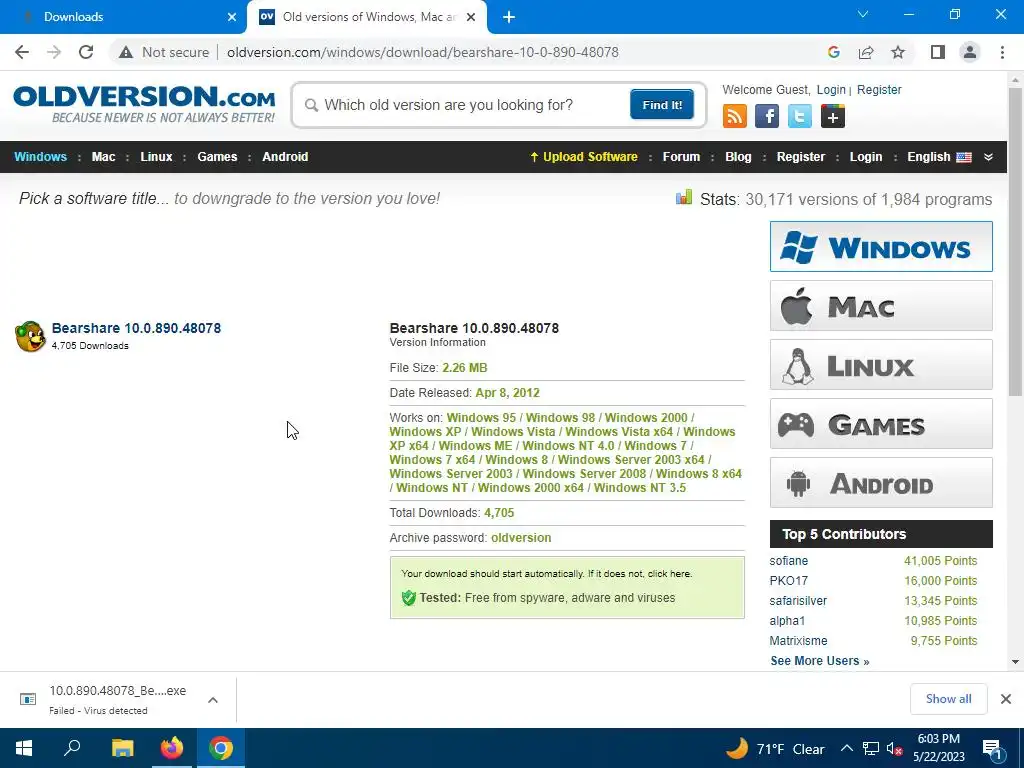Open Google icon in address bar

tap(833, 52)
